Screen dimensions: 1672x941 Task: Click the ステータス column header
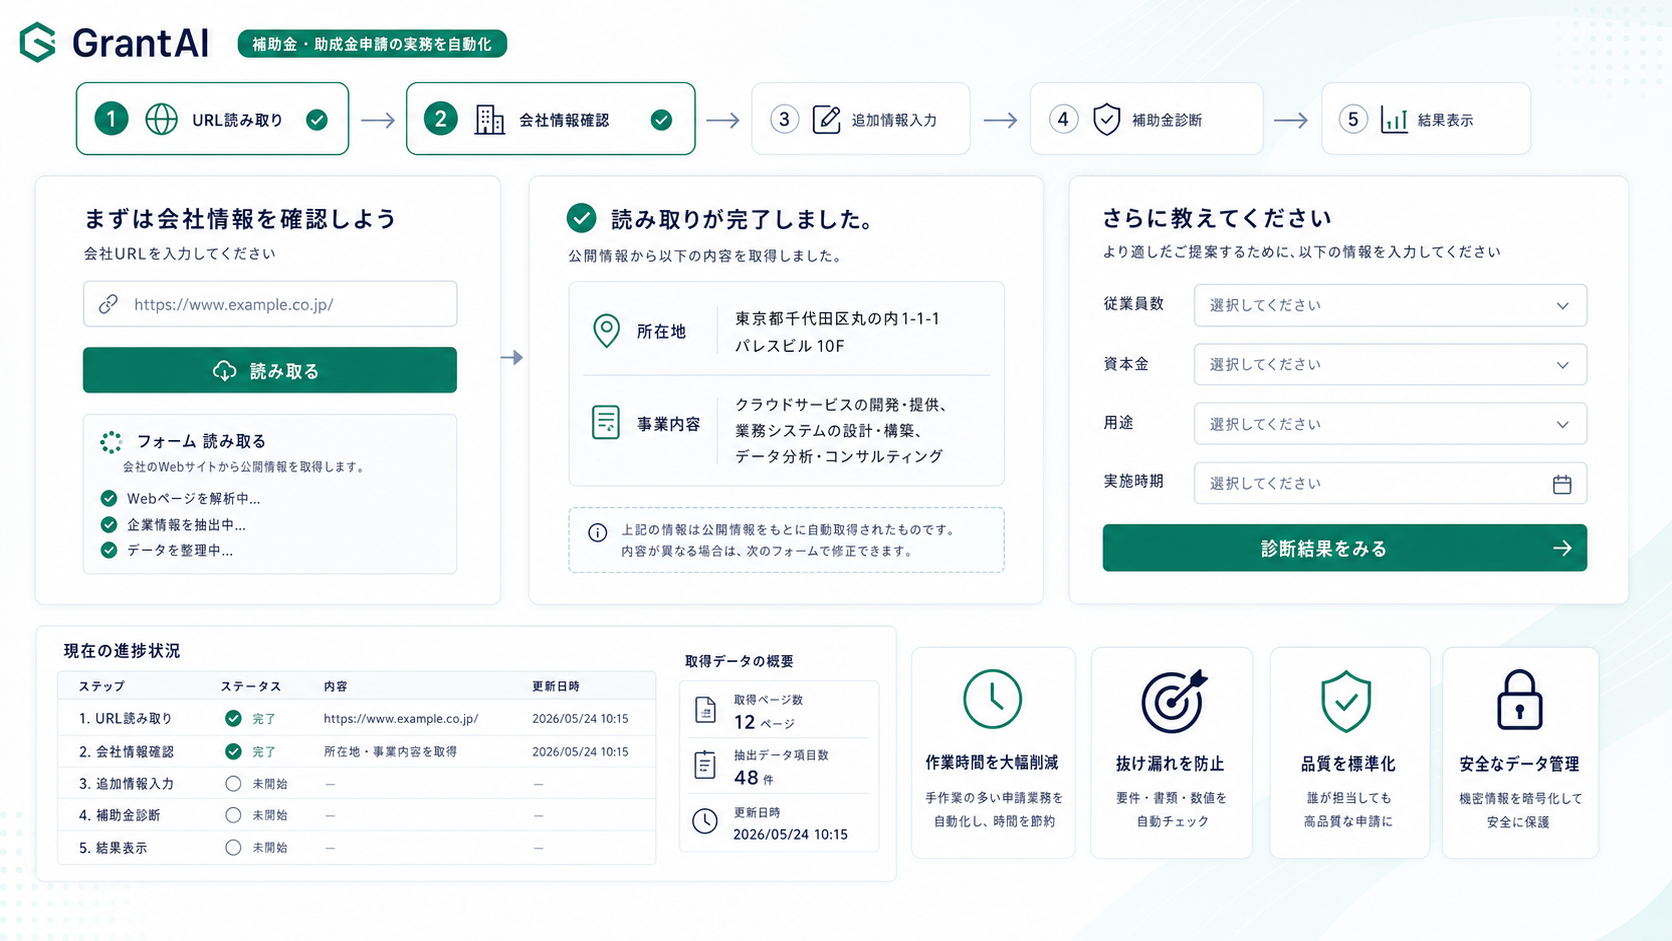click(x=251, y=686)
